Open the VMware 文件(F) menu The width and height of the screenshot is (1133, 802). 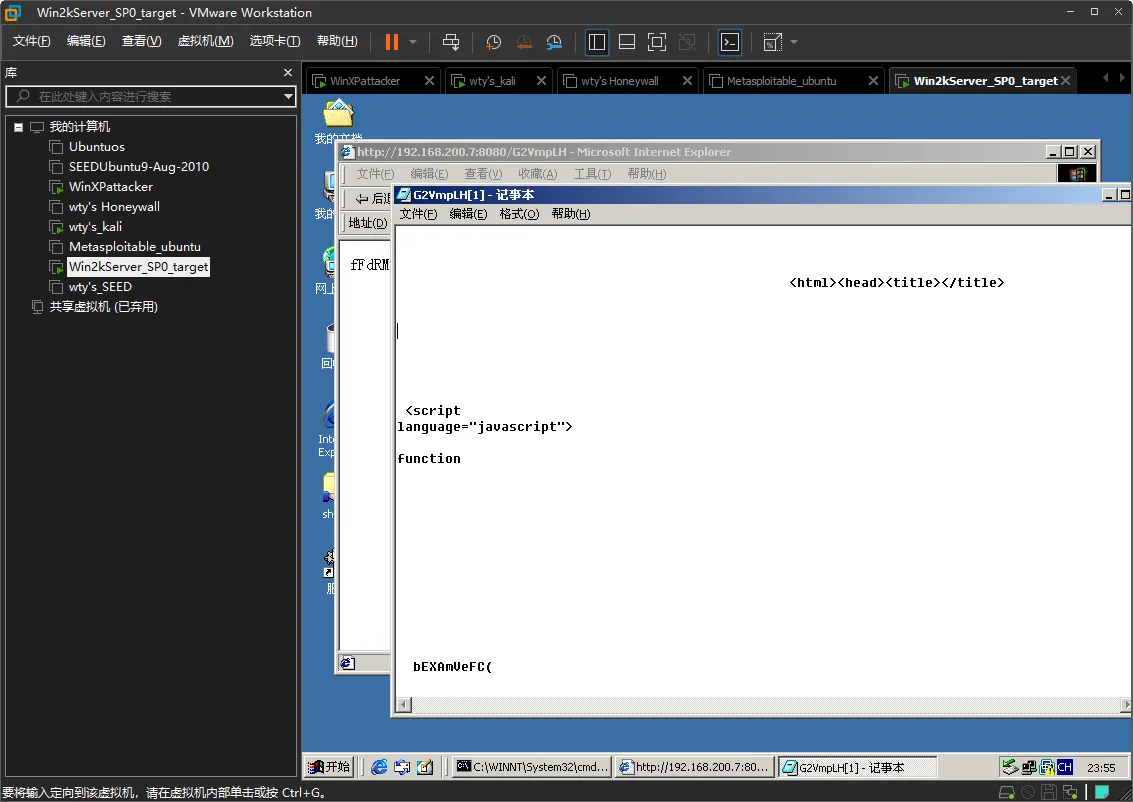coord(31,41)
